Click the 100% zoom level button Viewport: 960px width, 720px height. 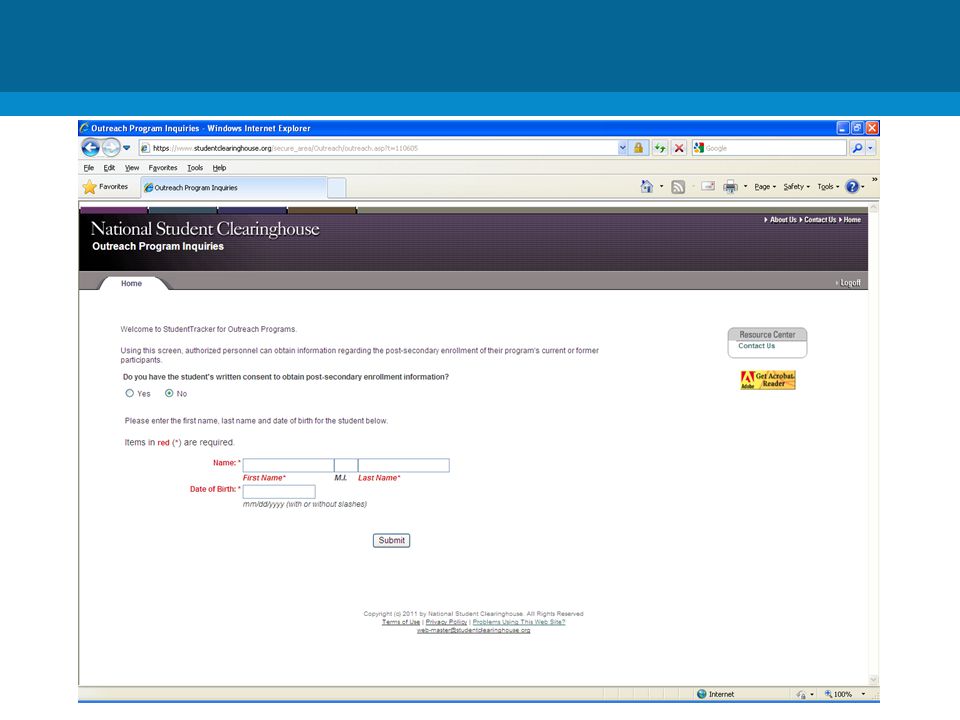[x=838, y=694]
